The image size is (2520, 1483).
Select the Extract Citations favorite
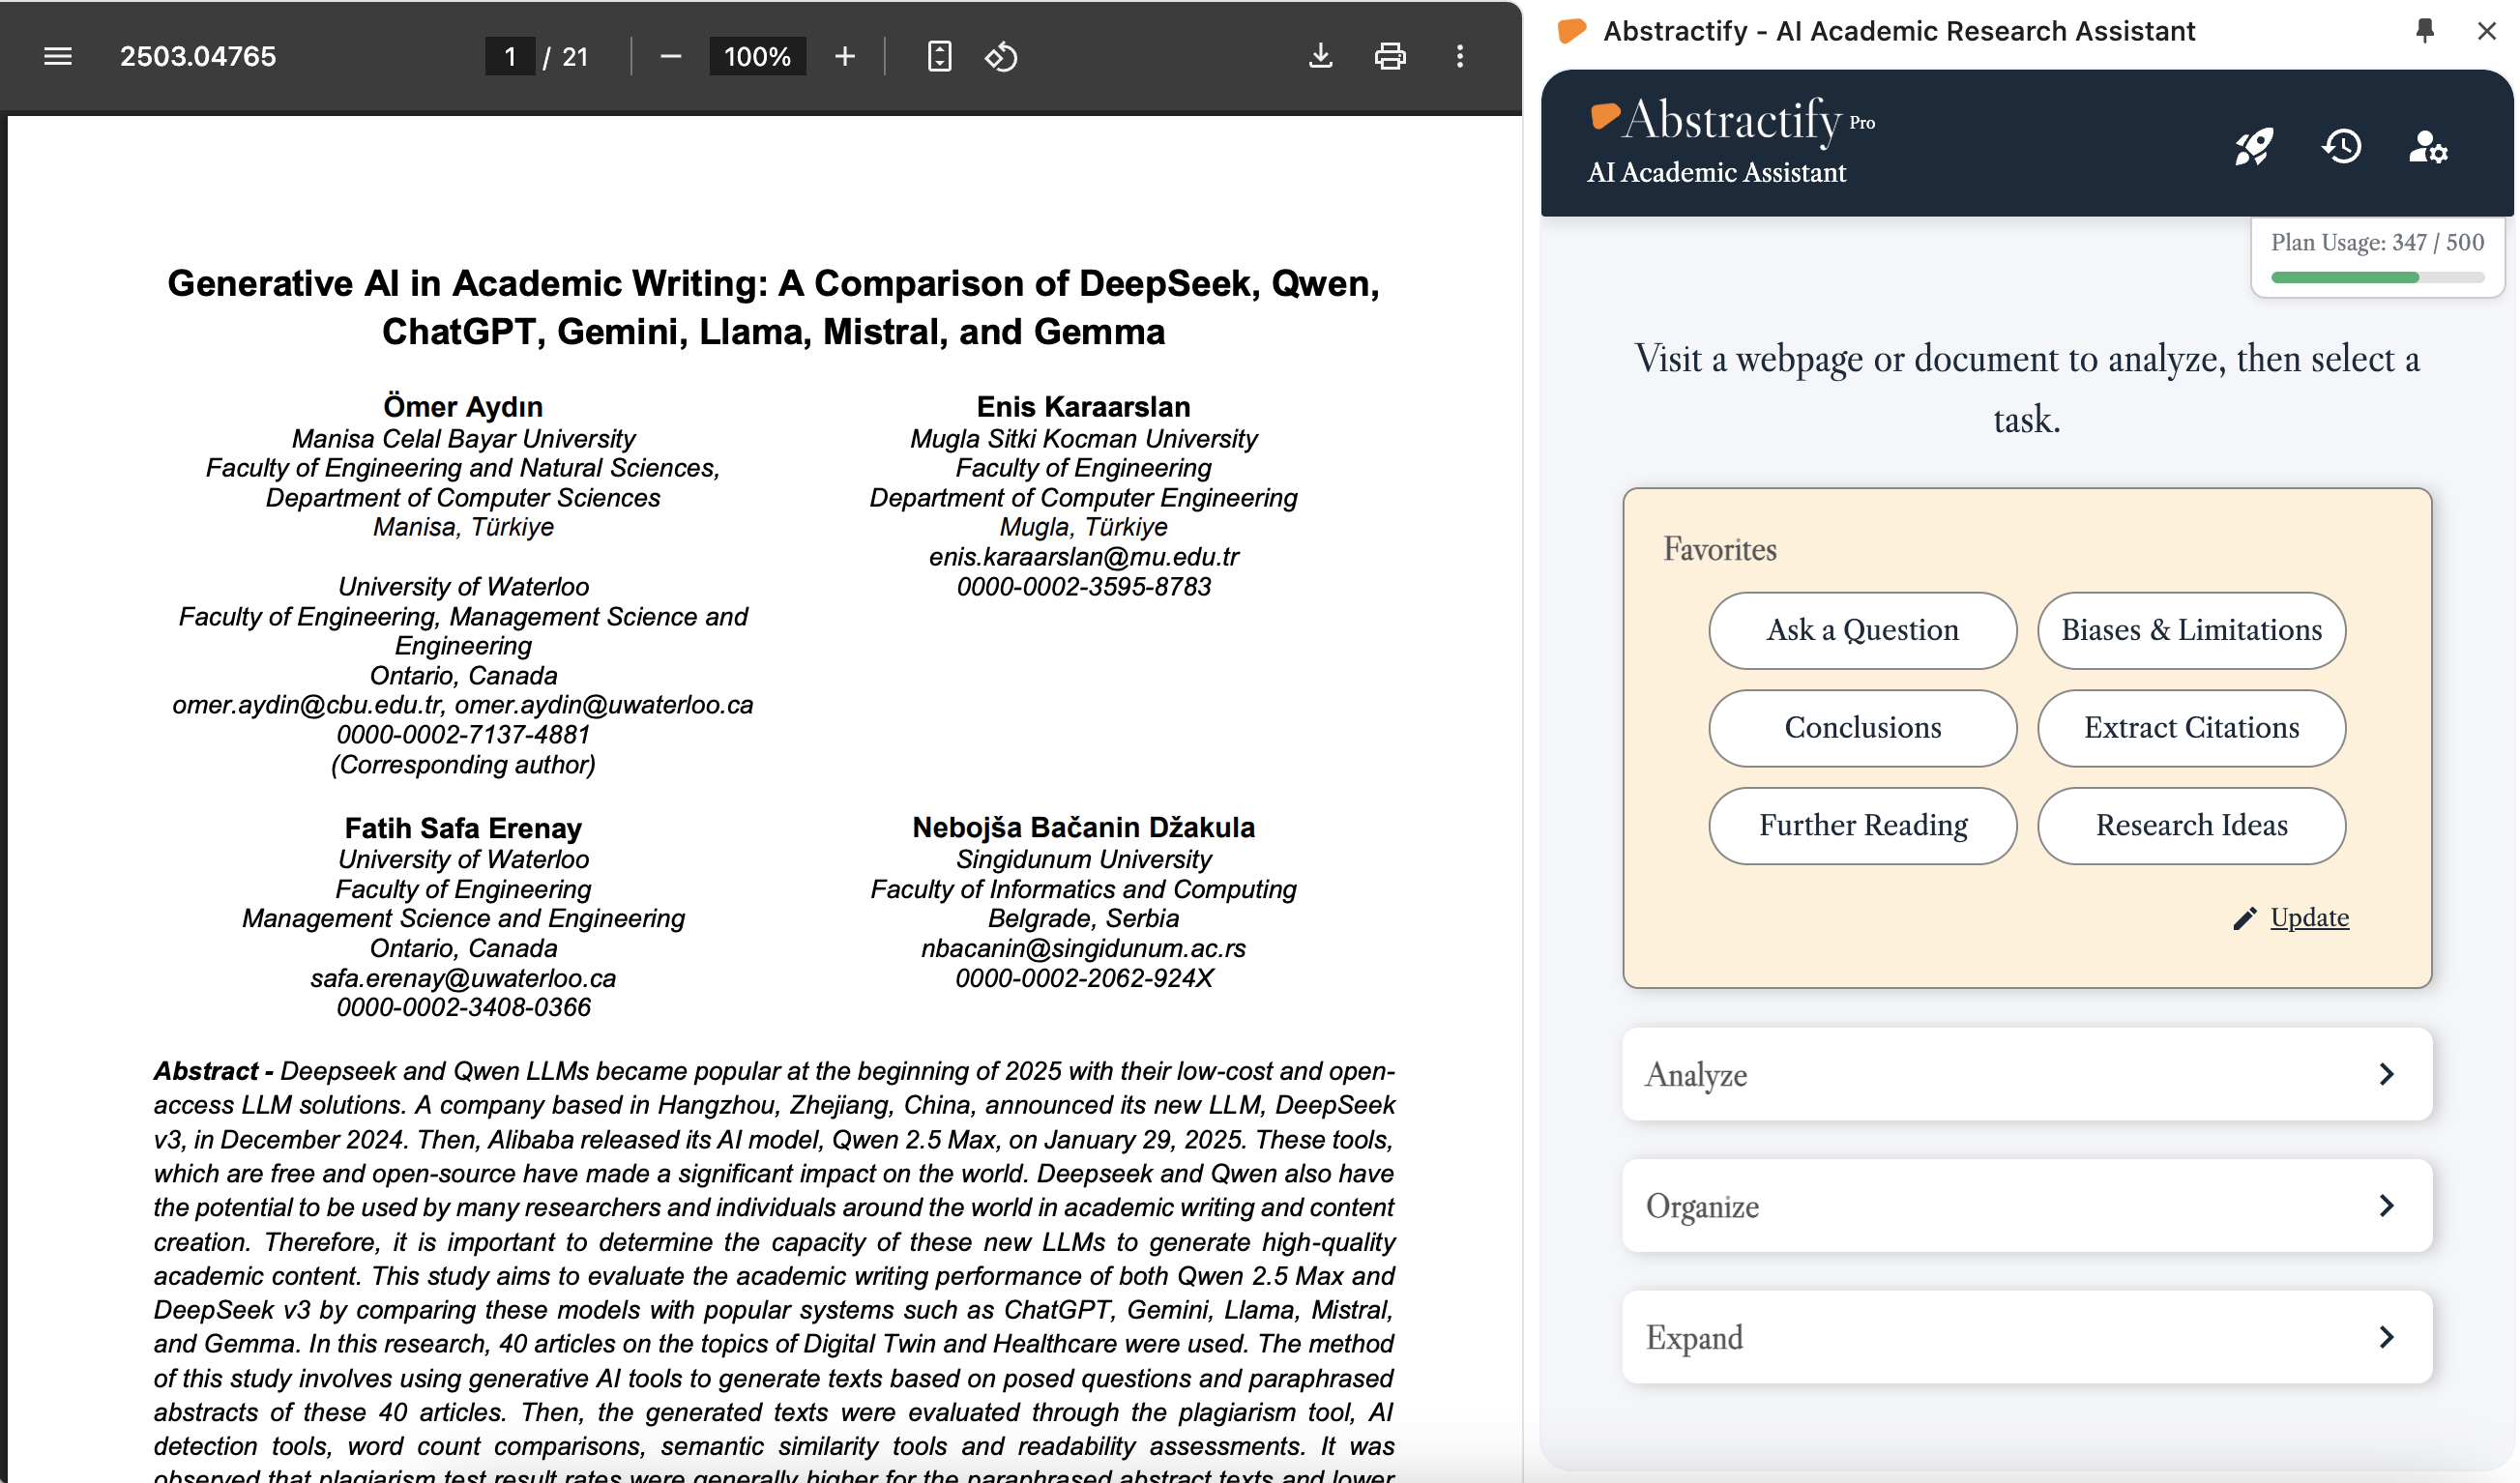[2191, 728]
